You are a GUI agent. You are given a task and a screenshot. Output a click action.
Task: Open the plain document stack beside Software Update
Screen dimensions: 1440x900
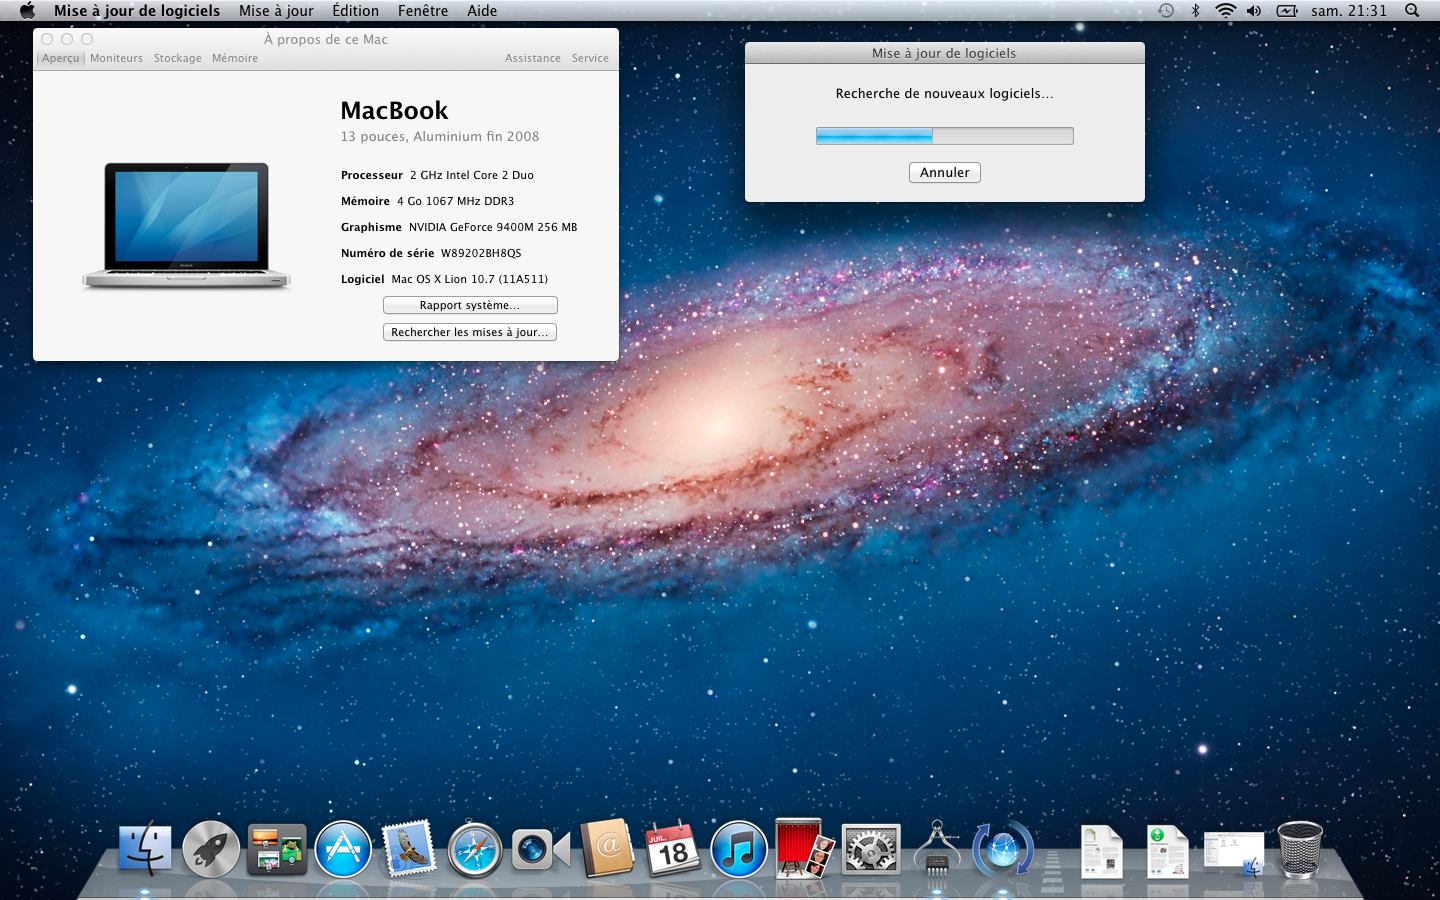click(1102, 851)
